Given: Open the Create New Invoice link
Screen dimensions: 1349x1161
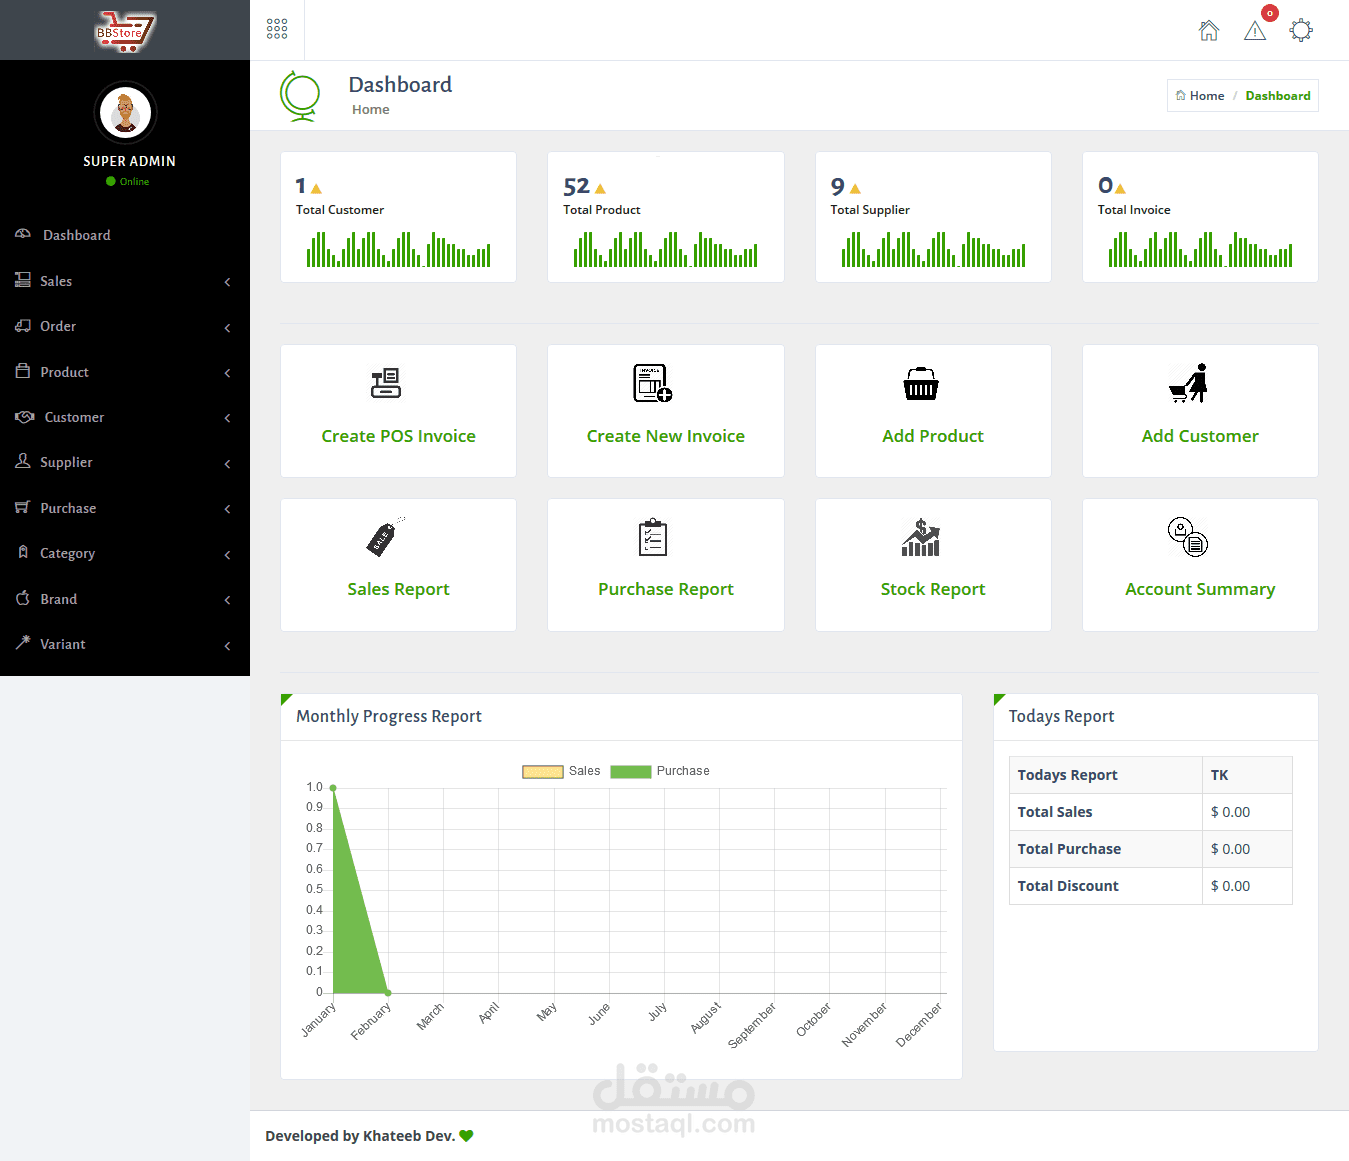Looking at the screenshot, I should (x=666, y=436).
